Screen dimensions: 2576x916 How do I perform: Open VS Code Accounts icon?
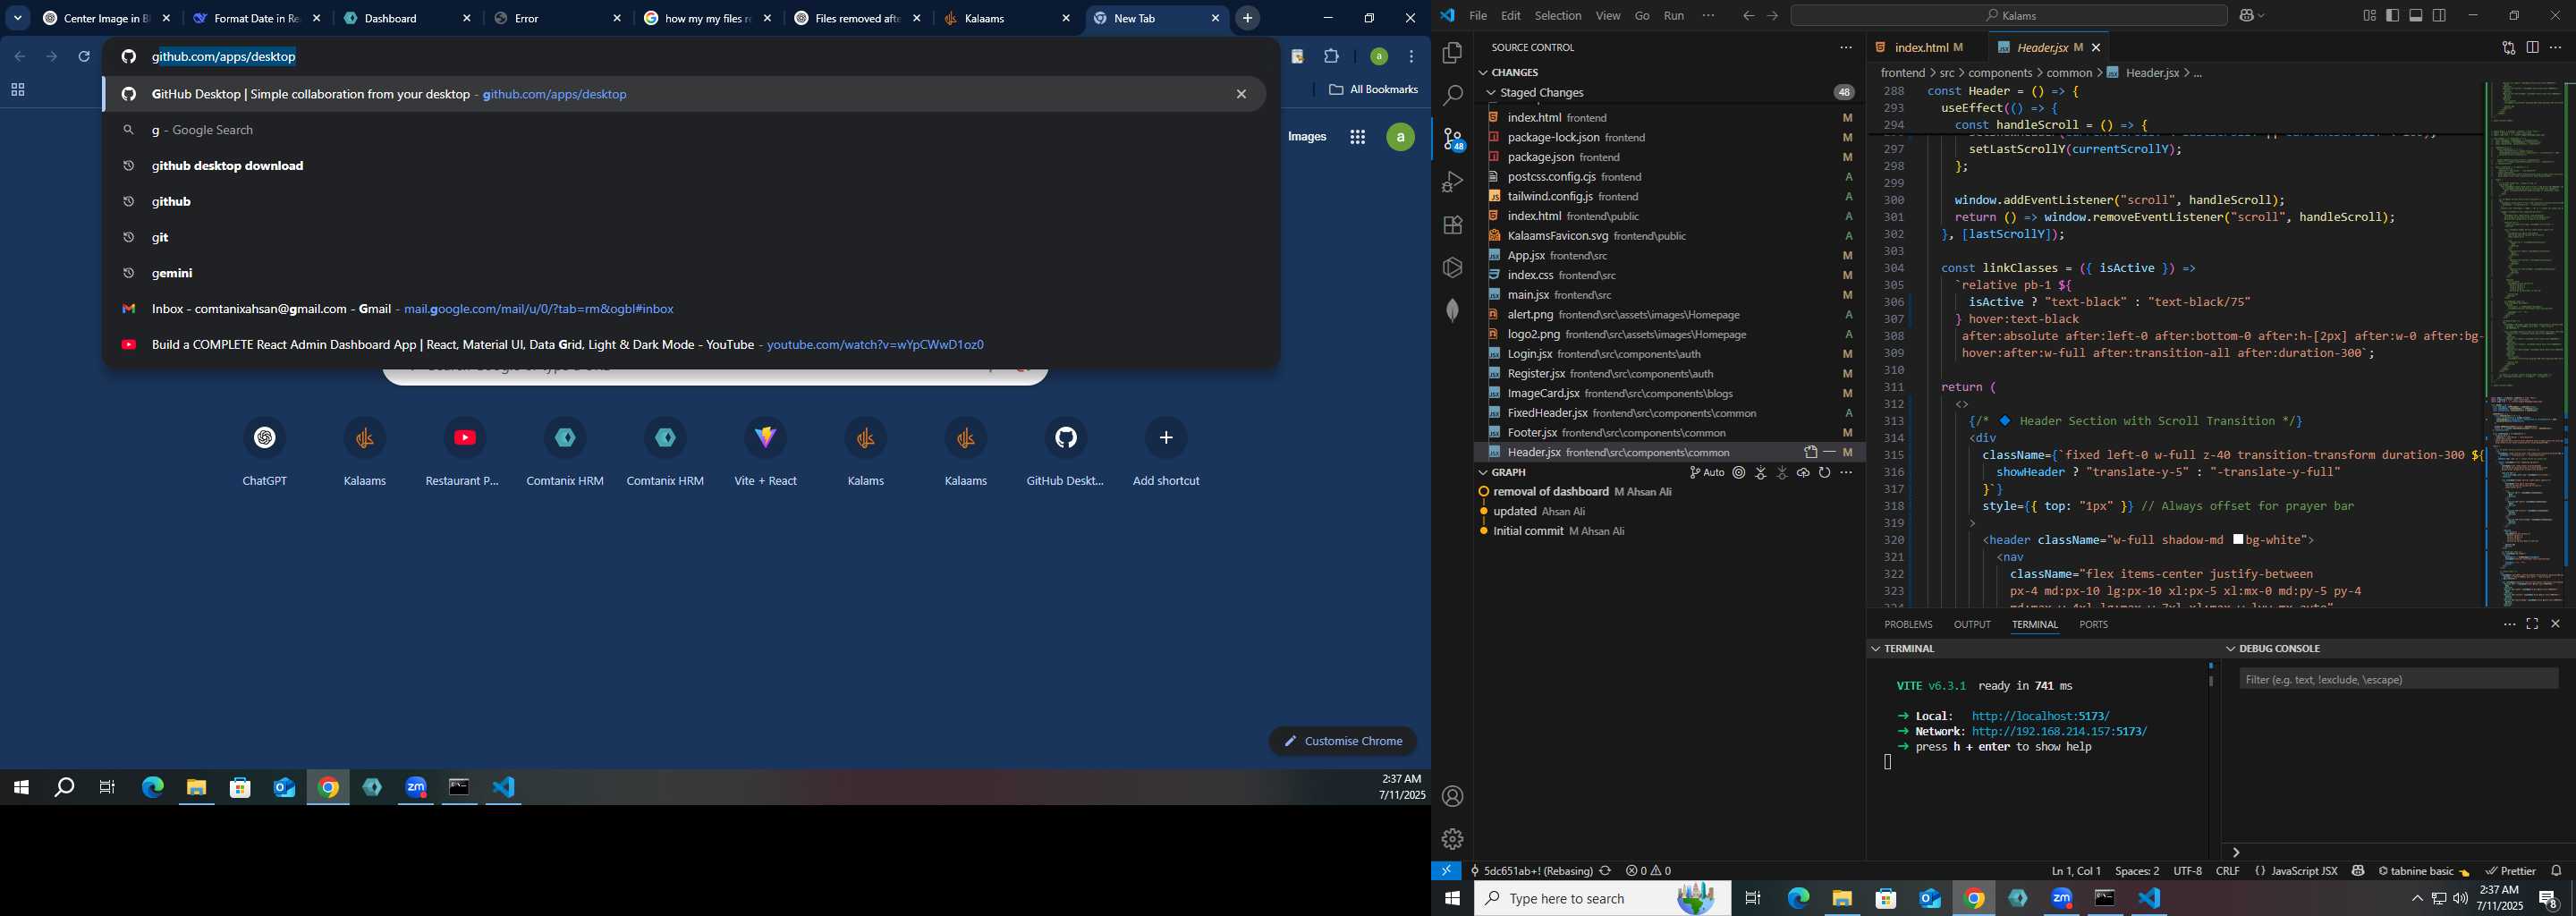[x=1452, y=796]
